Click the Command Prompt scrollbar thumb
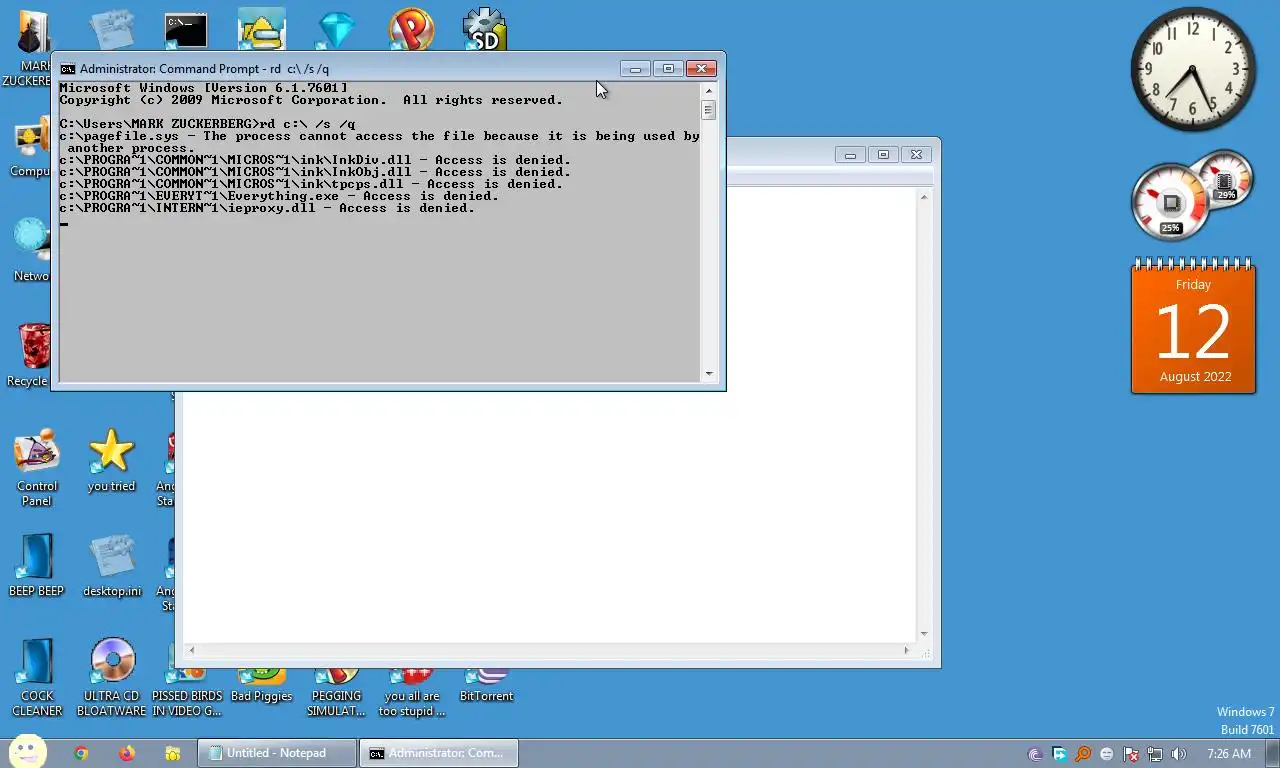Viewport: 1280px width, 768px height. 709,110
